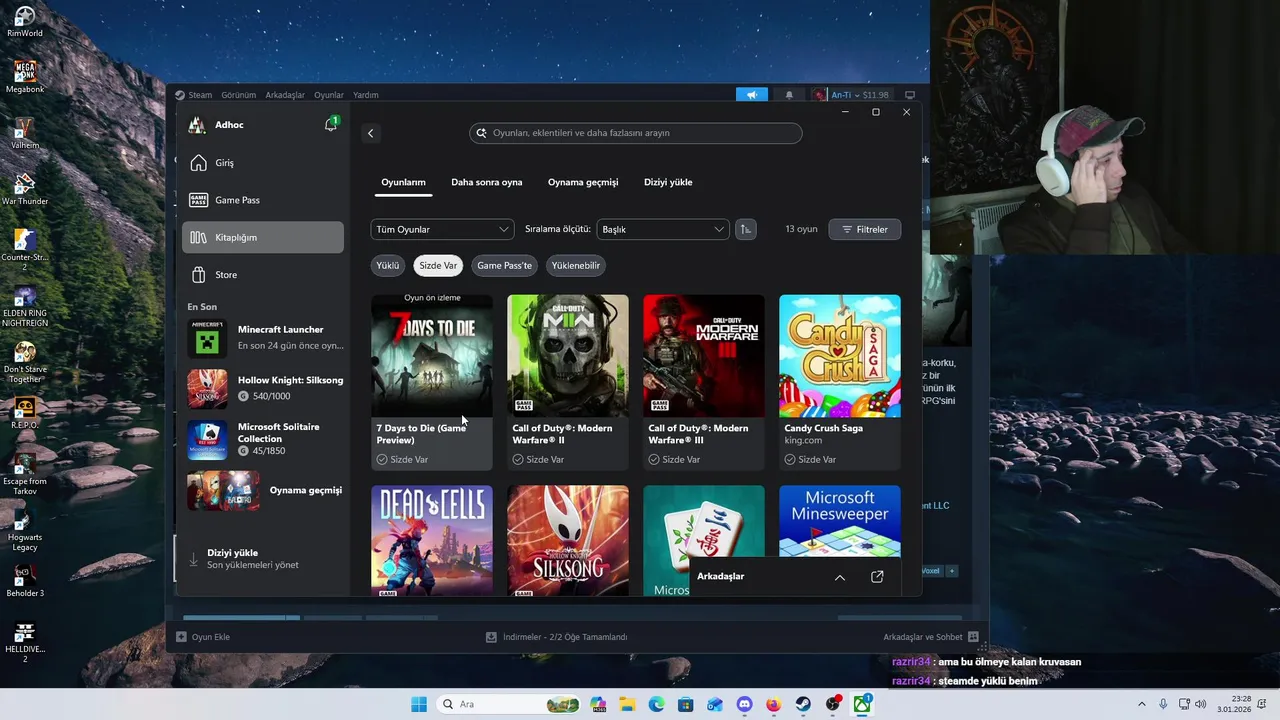
Task: Open Don't Starve Together shortcut
Action: click(x=25, y=362)
